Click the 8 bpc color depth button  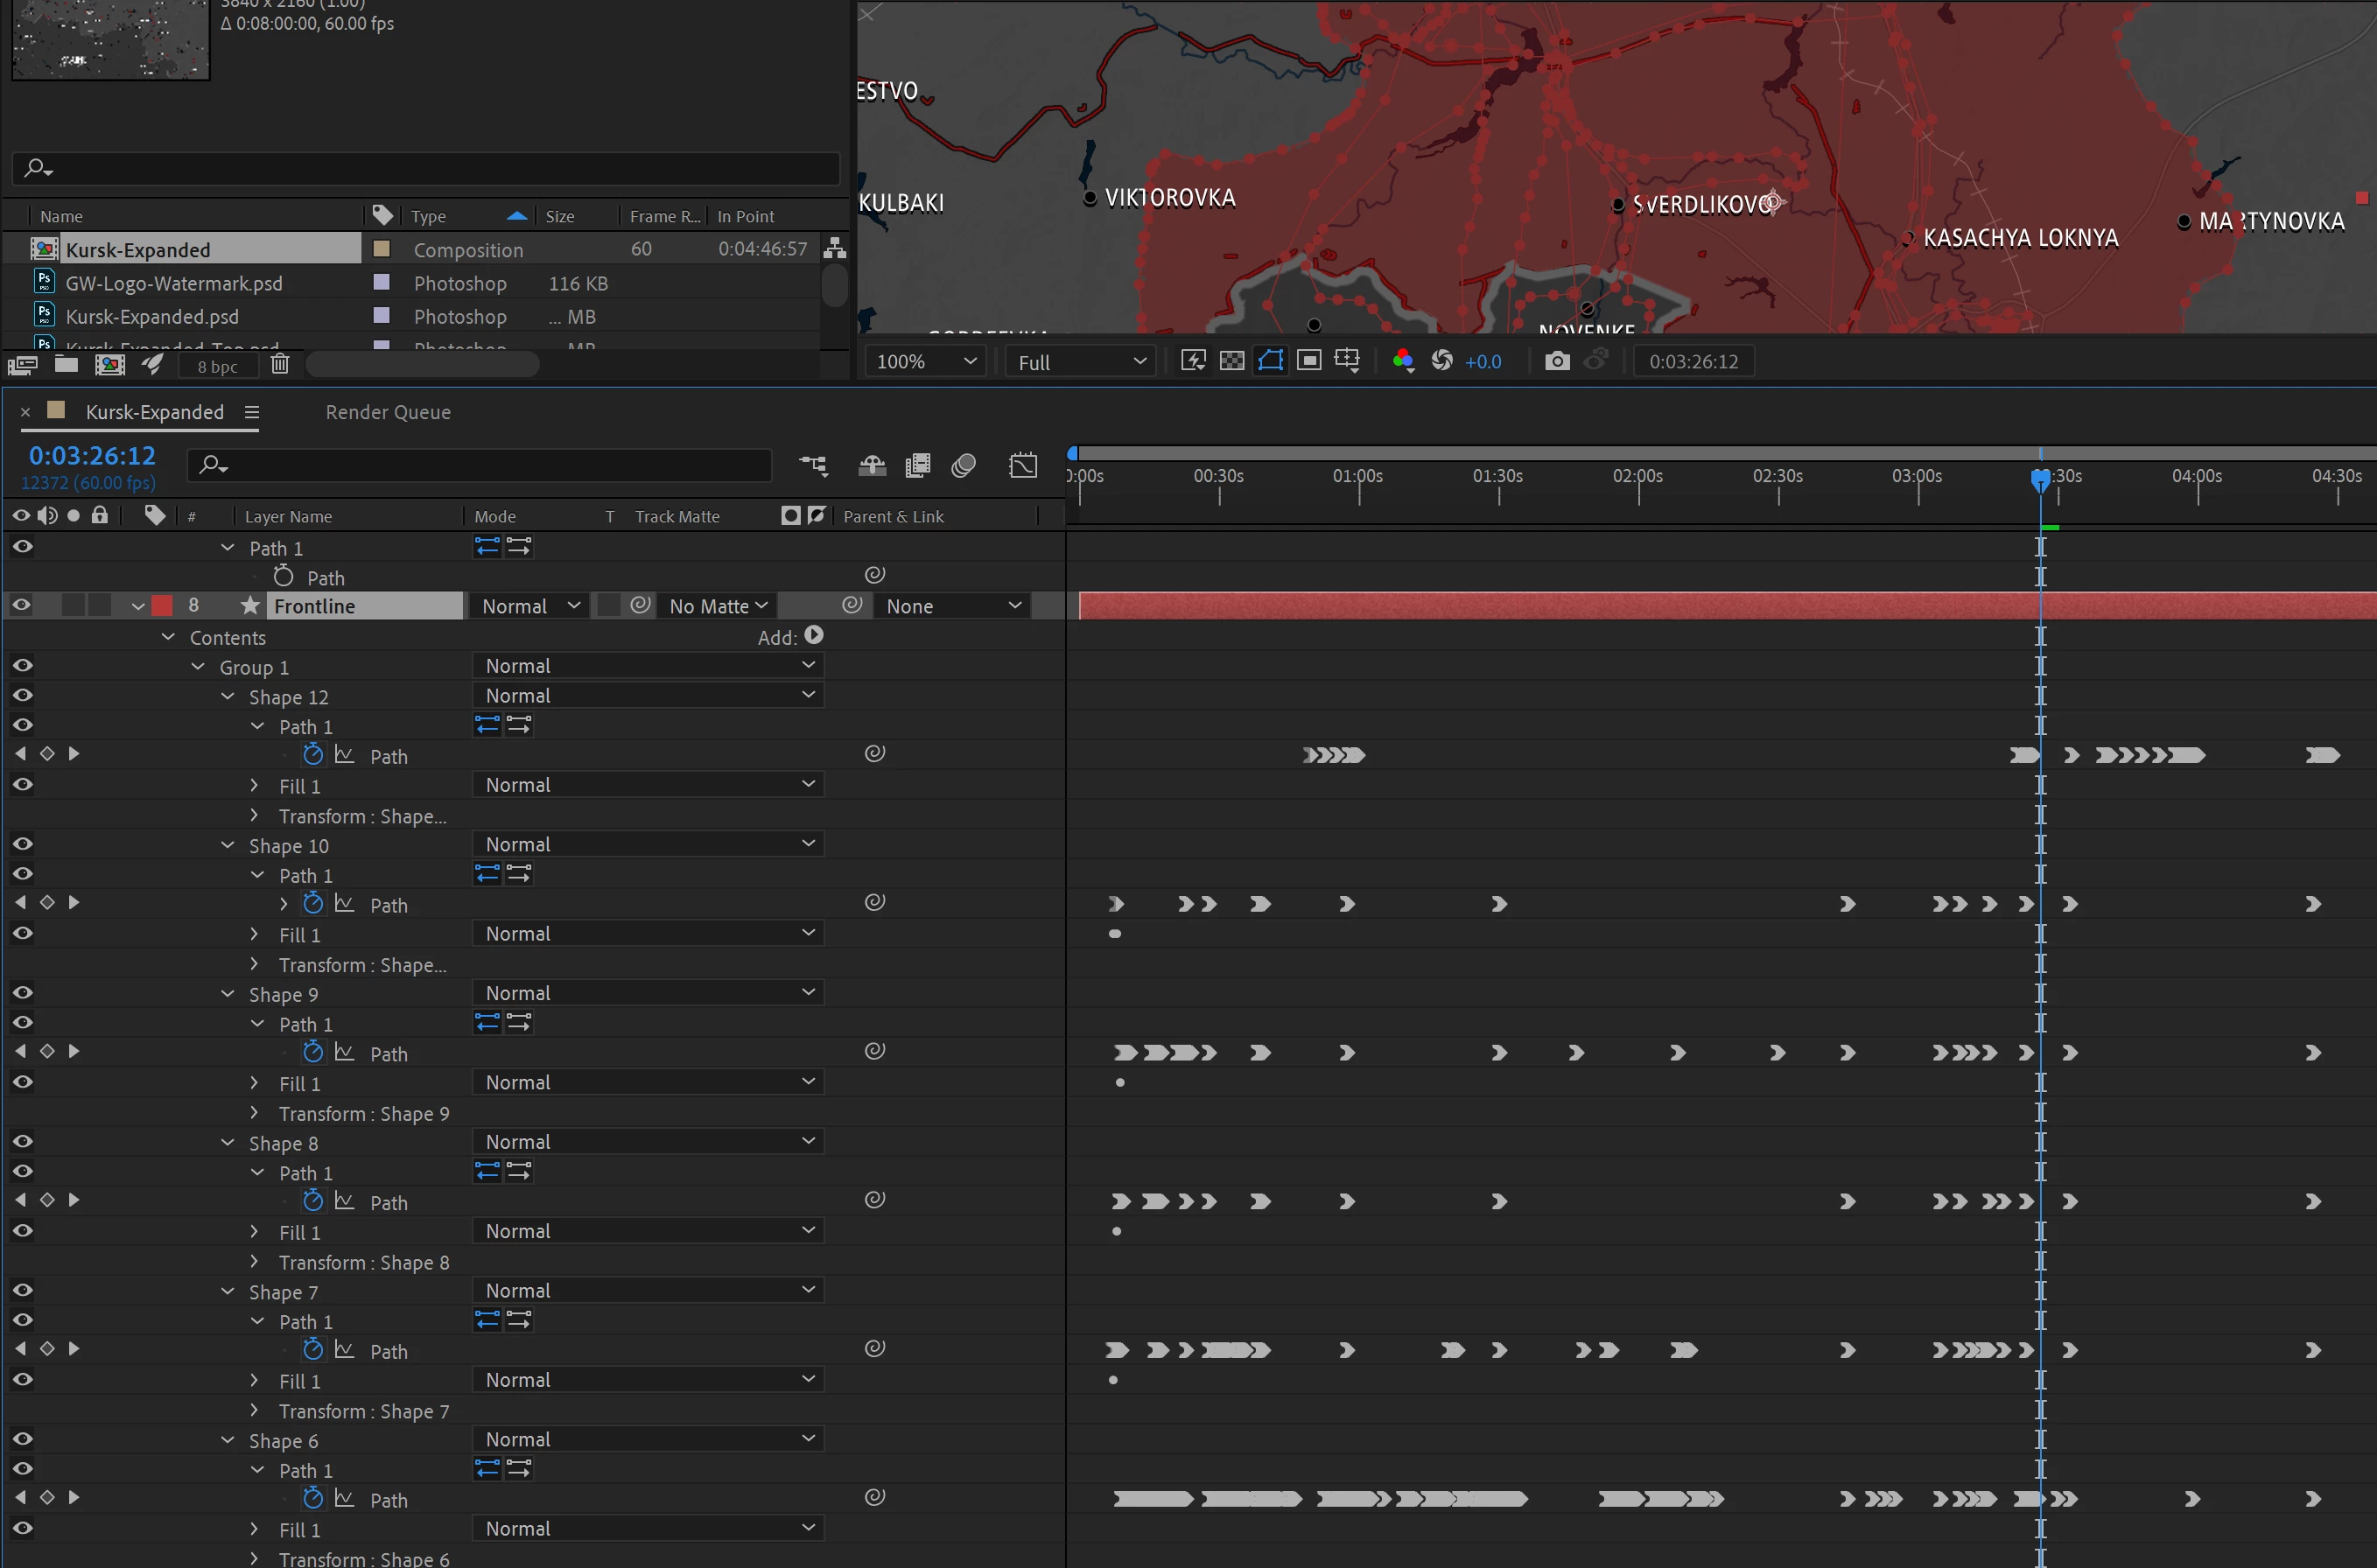pyautogui.click(x=217, y=366)
